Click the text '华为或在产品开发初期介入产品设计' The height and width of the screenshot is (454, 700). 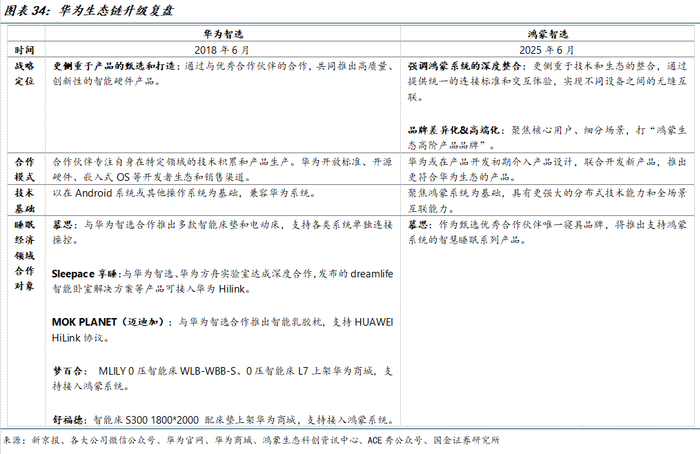pyautogui.click(x=490, y=162)
